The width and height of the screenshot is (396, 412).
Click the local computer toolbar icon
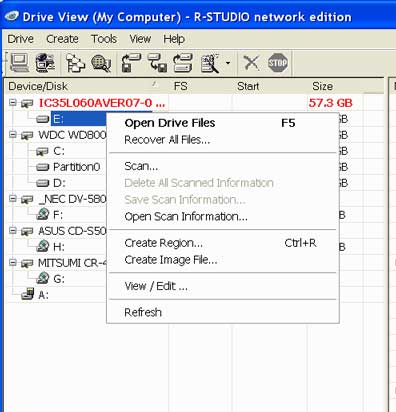click(x=19, y=62)
